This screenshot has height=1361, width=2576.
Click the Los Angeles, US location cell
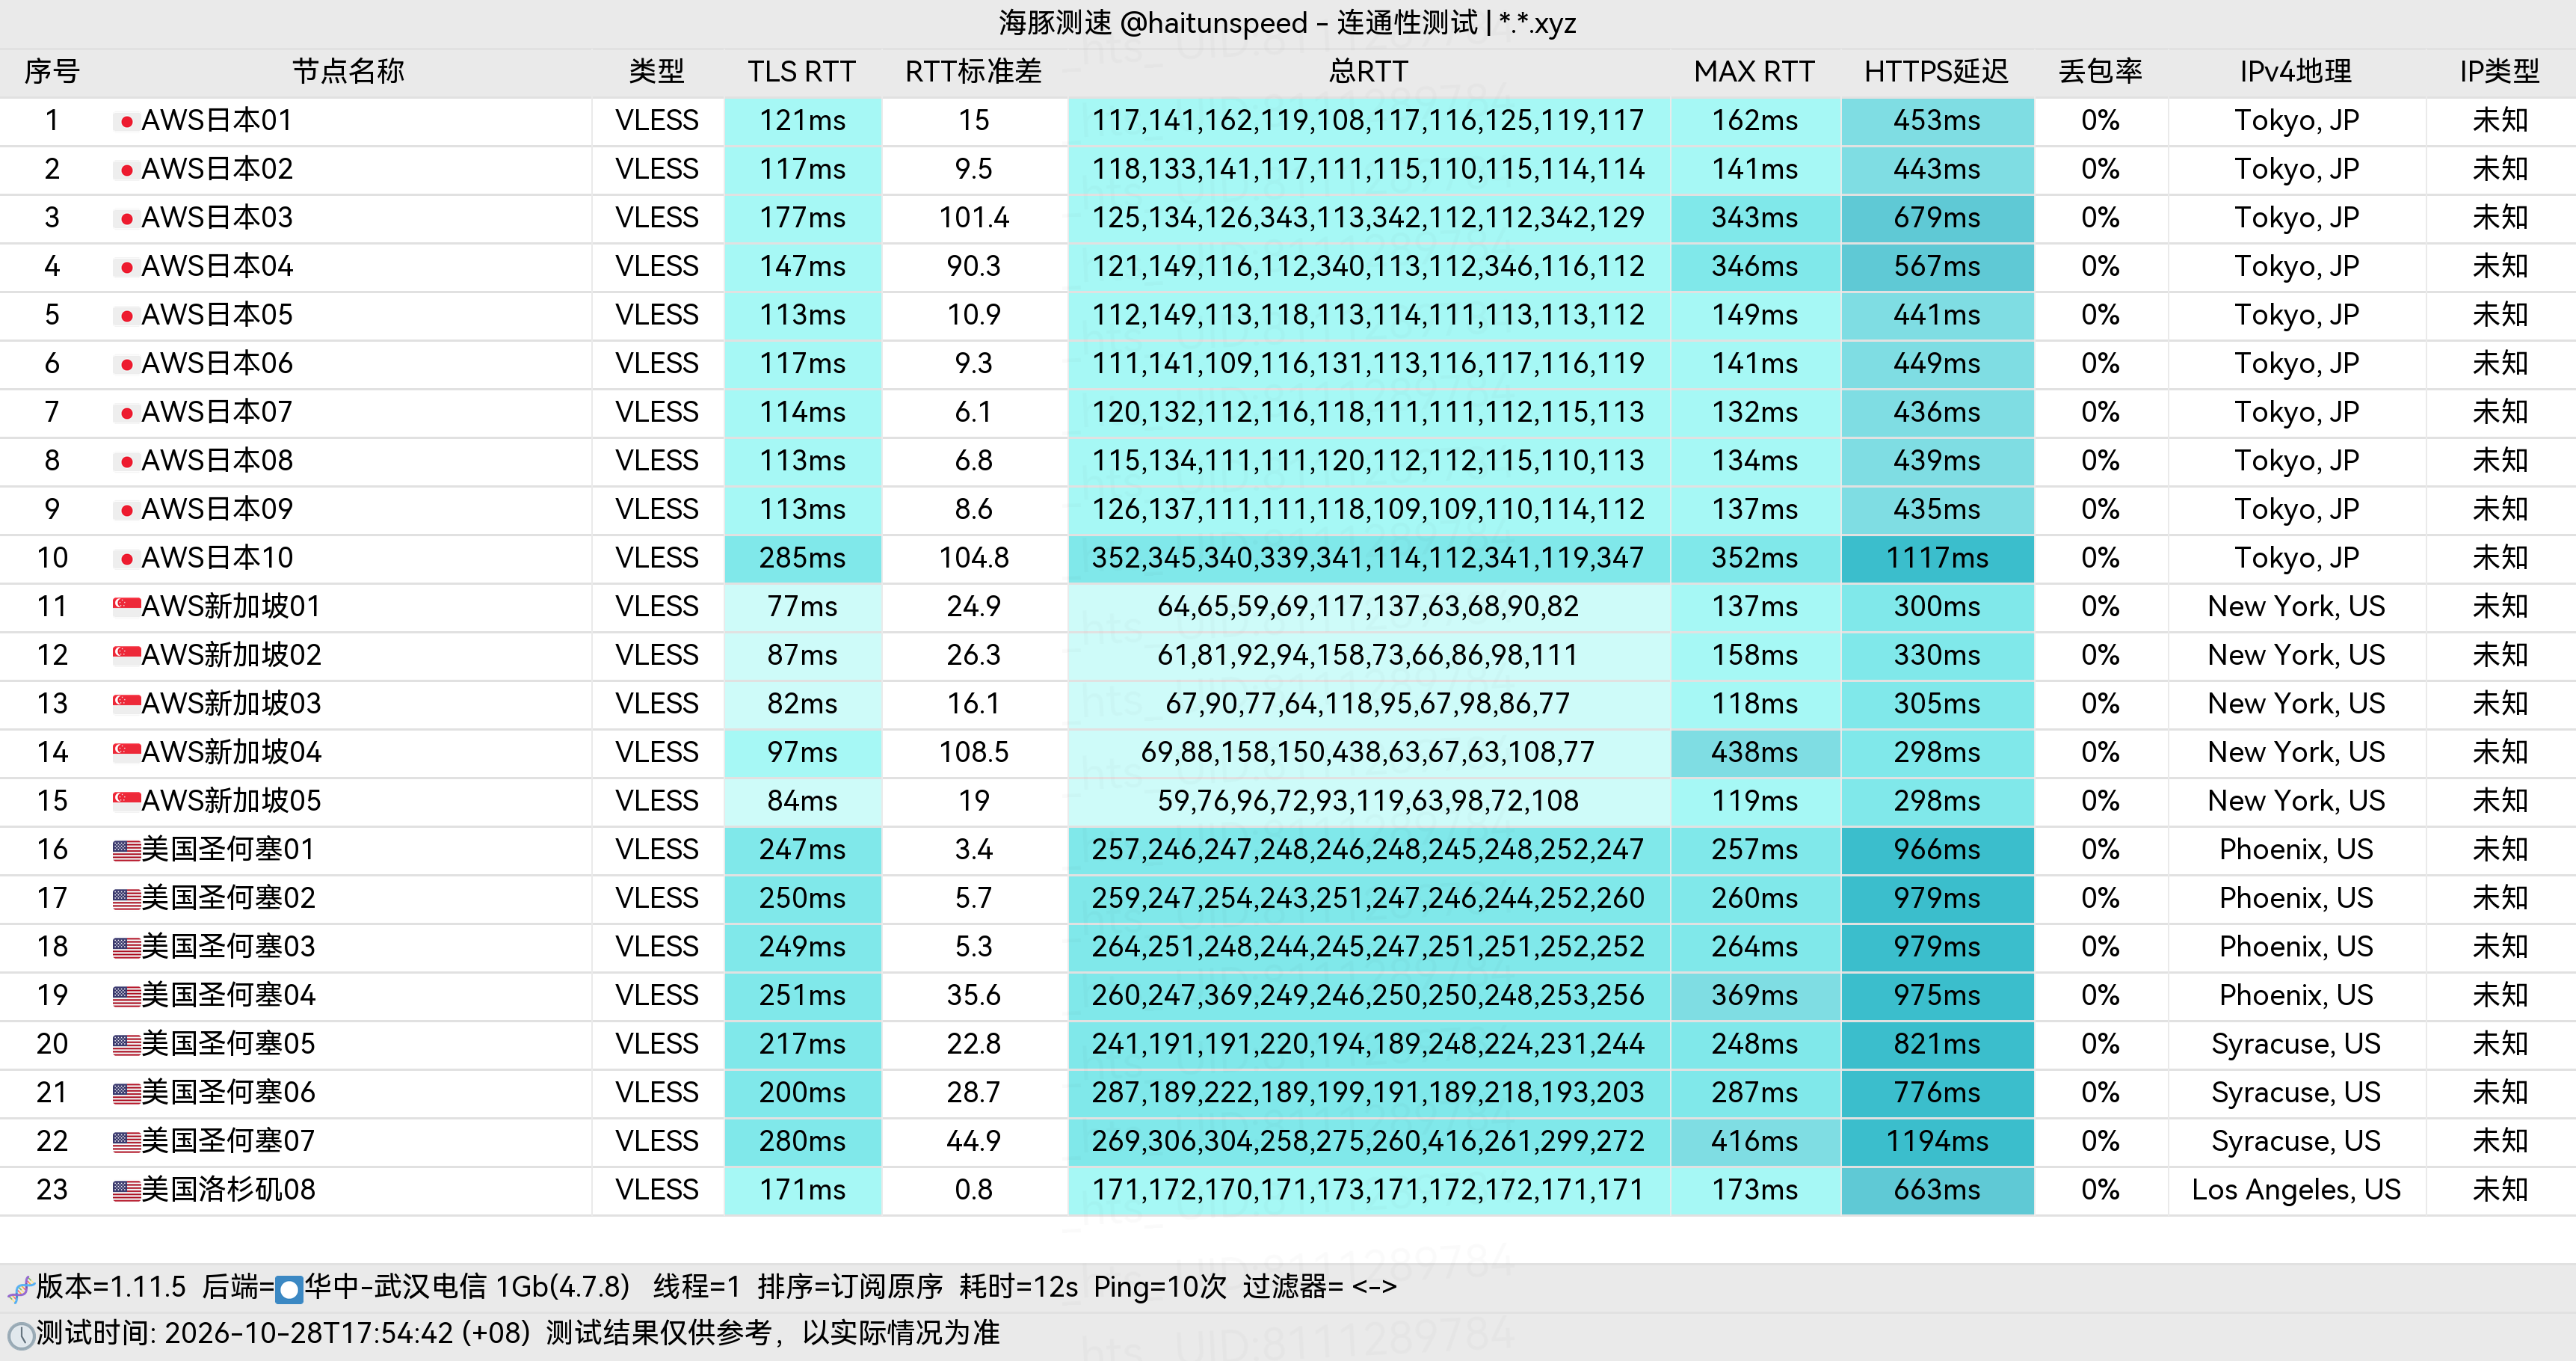tap(2296, 1190)
